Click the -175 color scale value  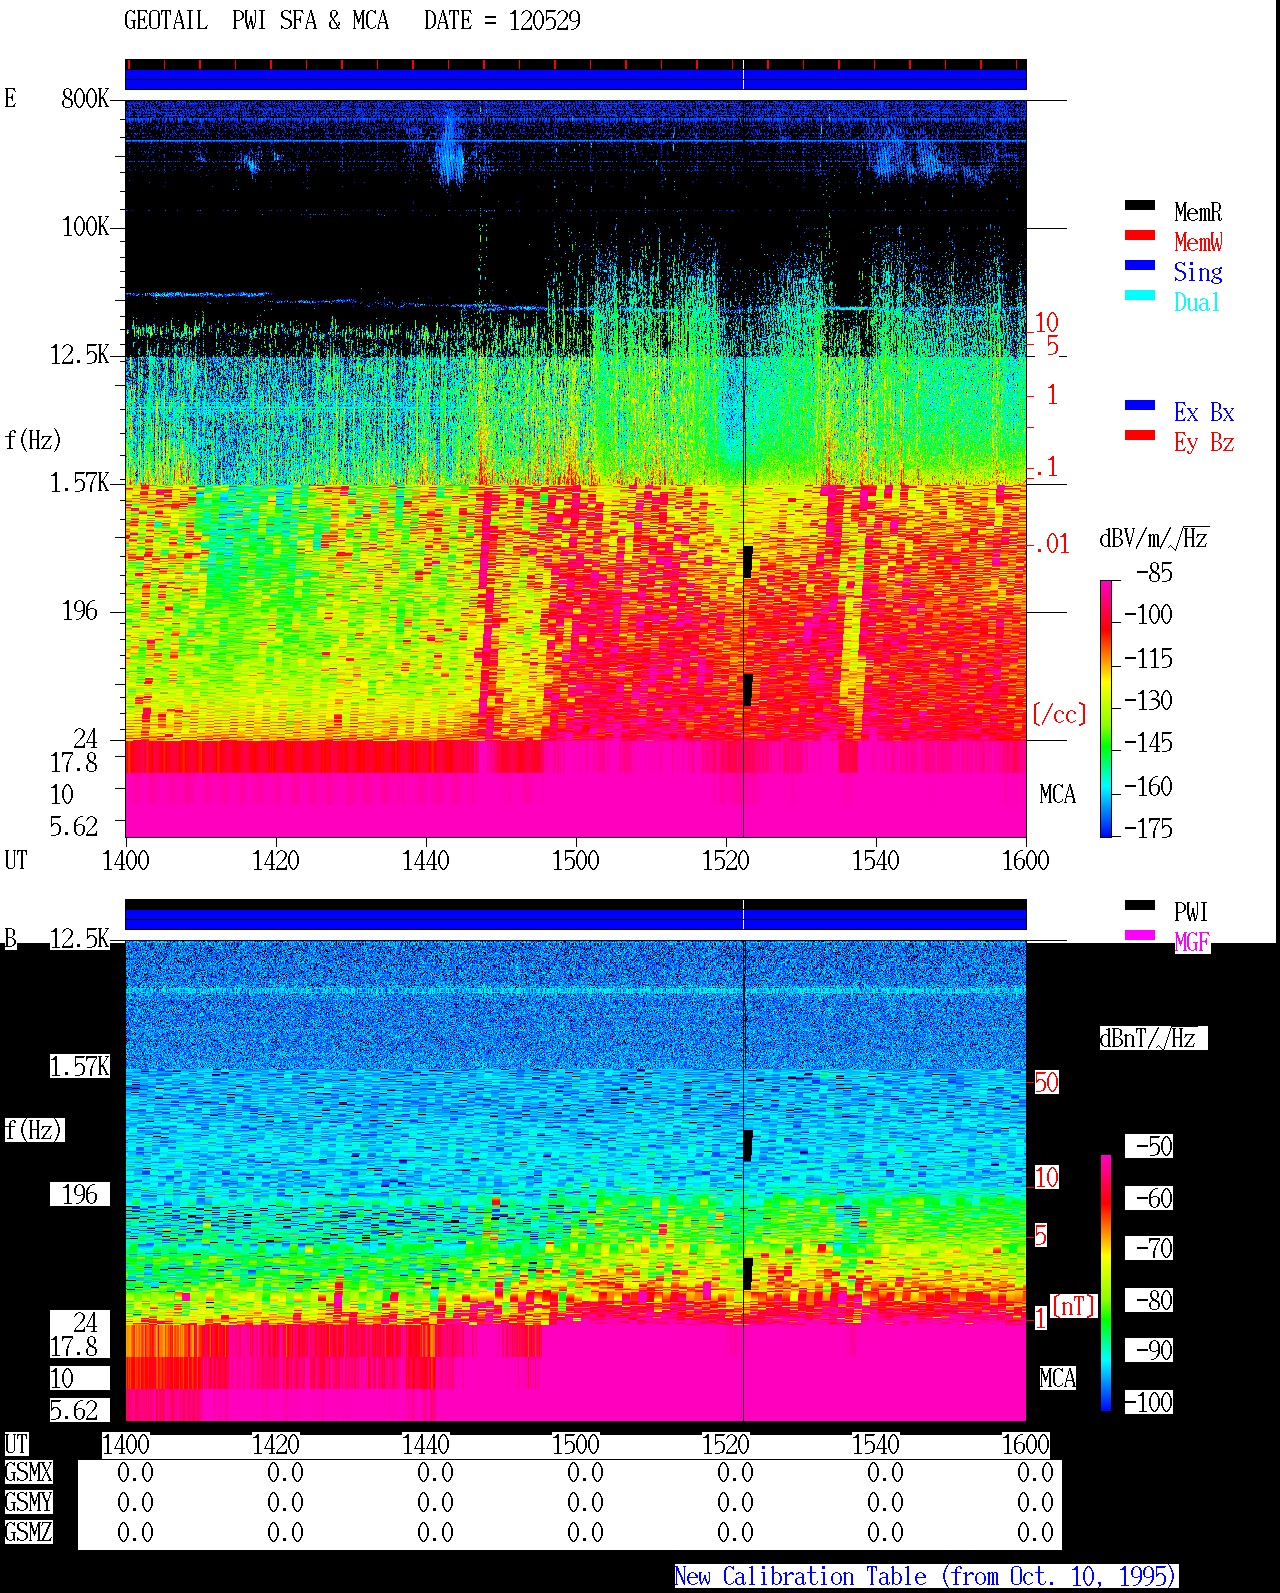coord(1148,828)
